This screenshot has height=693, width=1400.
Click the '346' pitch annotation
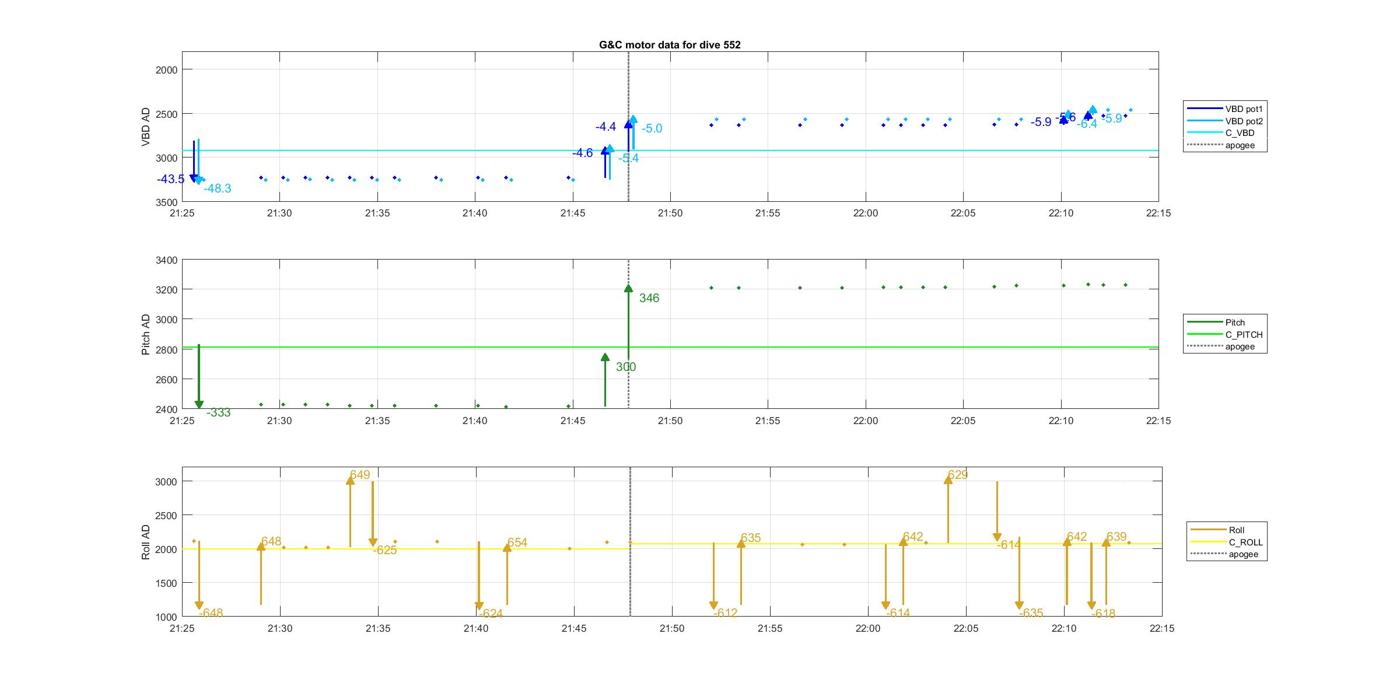[x=649, y=298]
